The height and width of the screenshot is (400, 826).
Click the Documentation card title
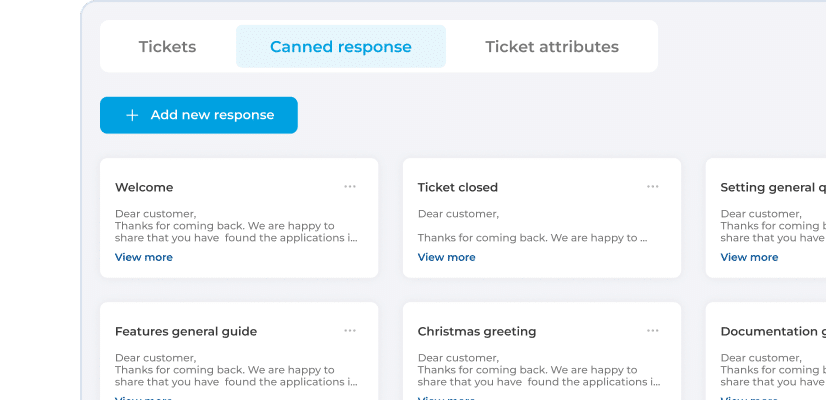click(772, 331)
